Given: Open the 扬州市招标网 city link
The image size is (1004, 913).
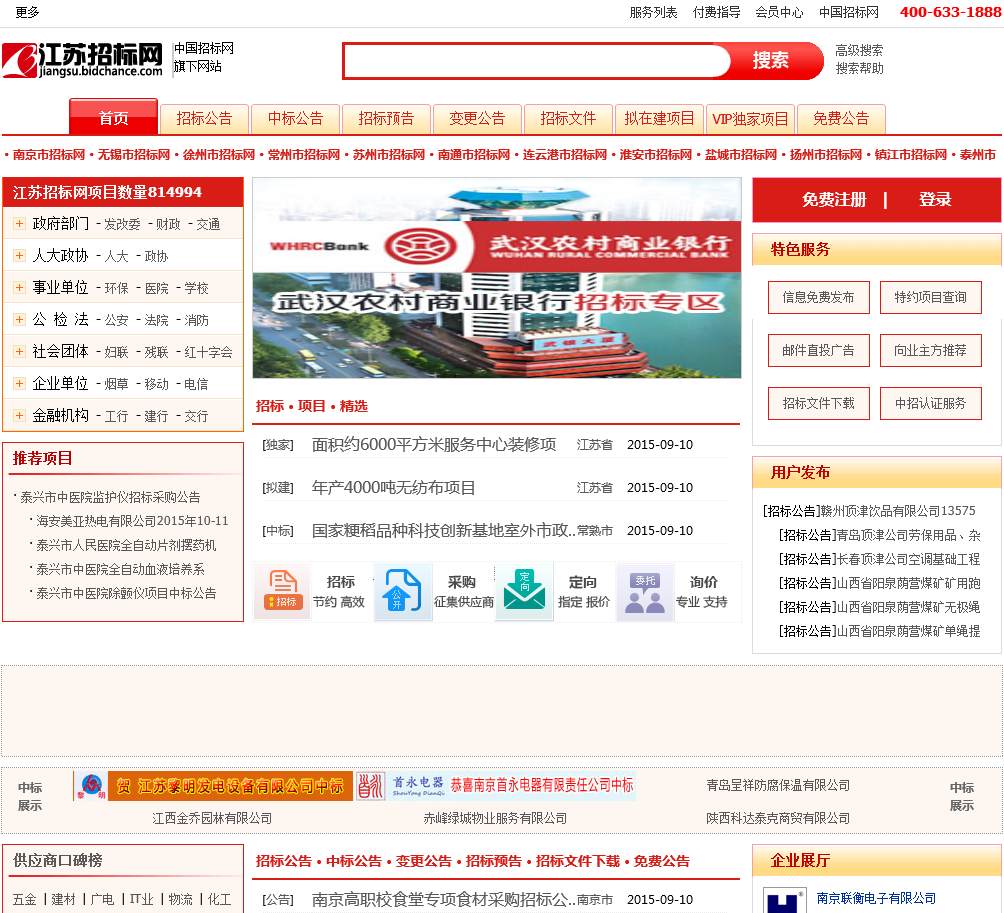Looking at the screenshot, I should 825,155.
